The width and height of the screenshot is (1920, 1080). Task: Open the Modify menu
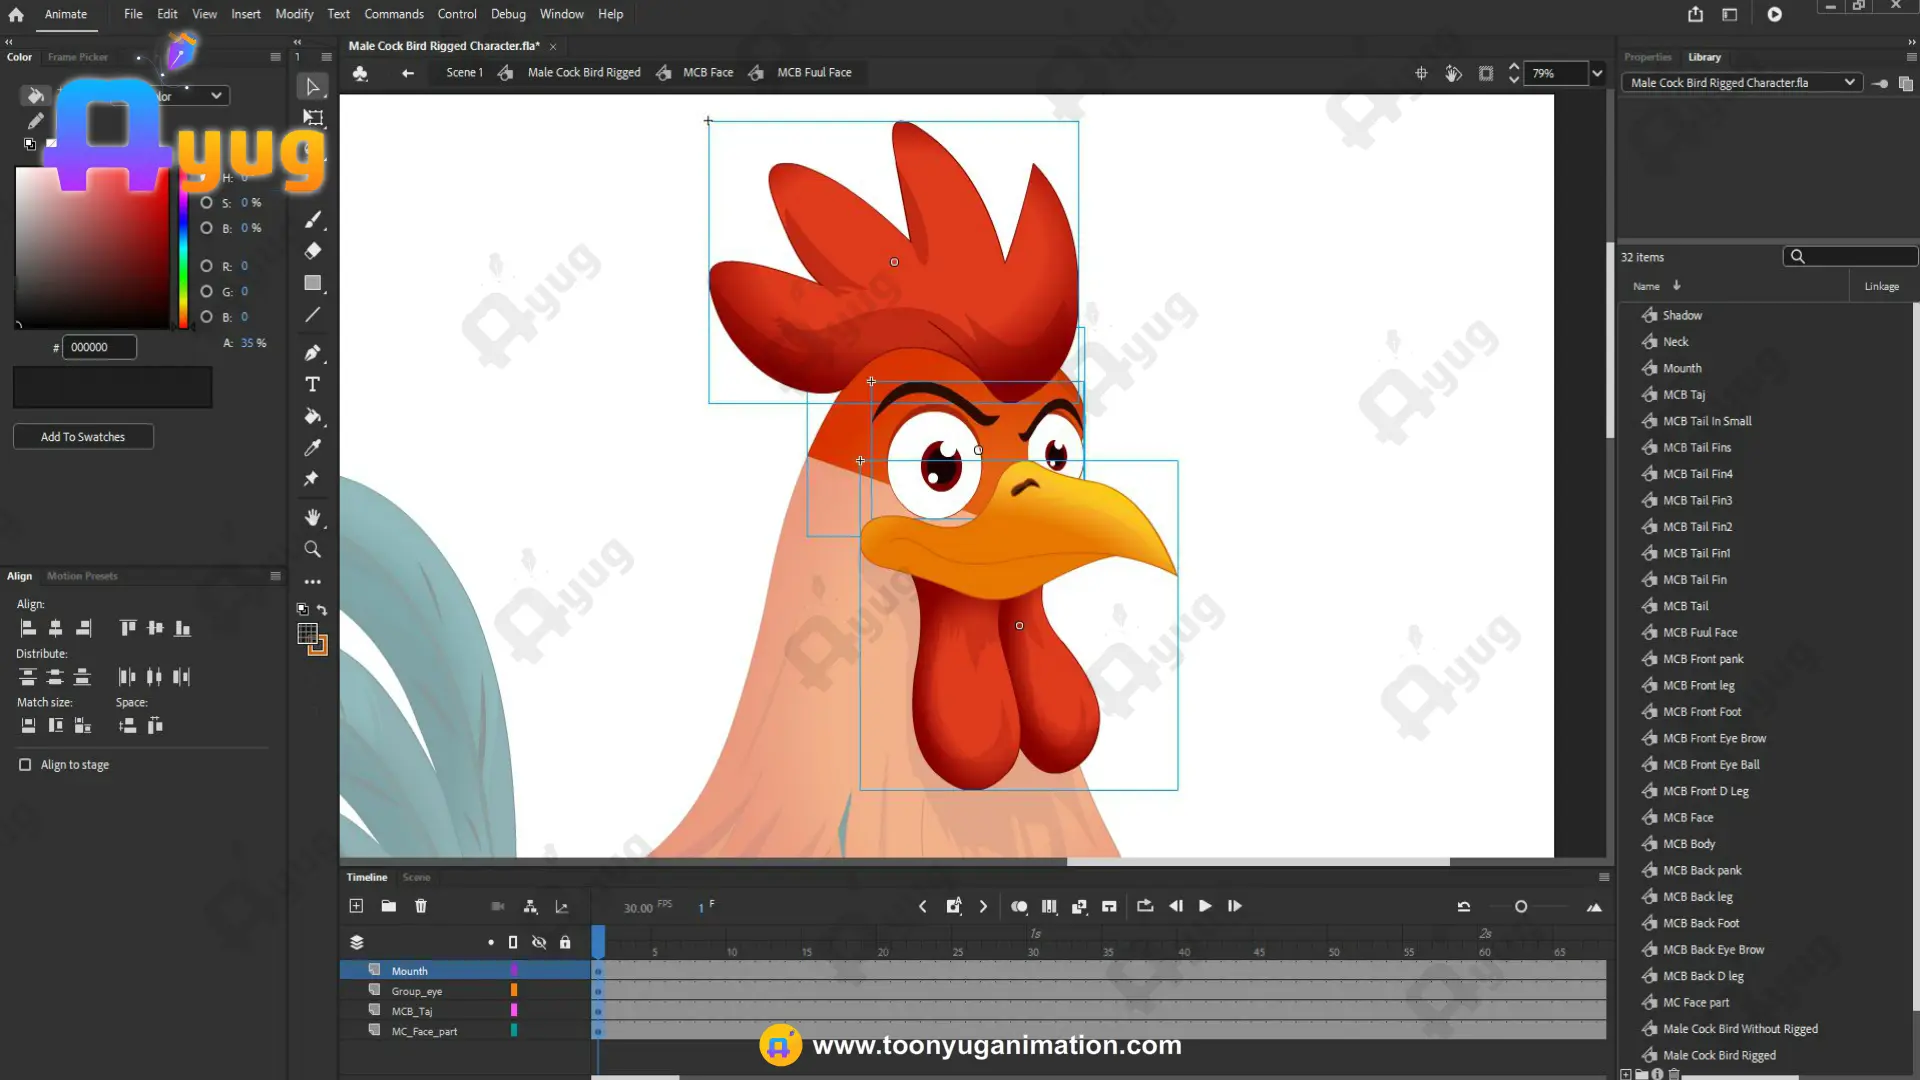click(x=294, y=14)
